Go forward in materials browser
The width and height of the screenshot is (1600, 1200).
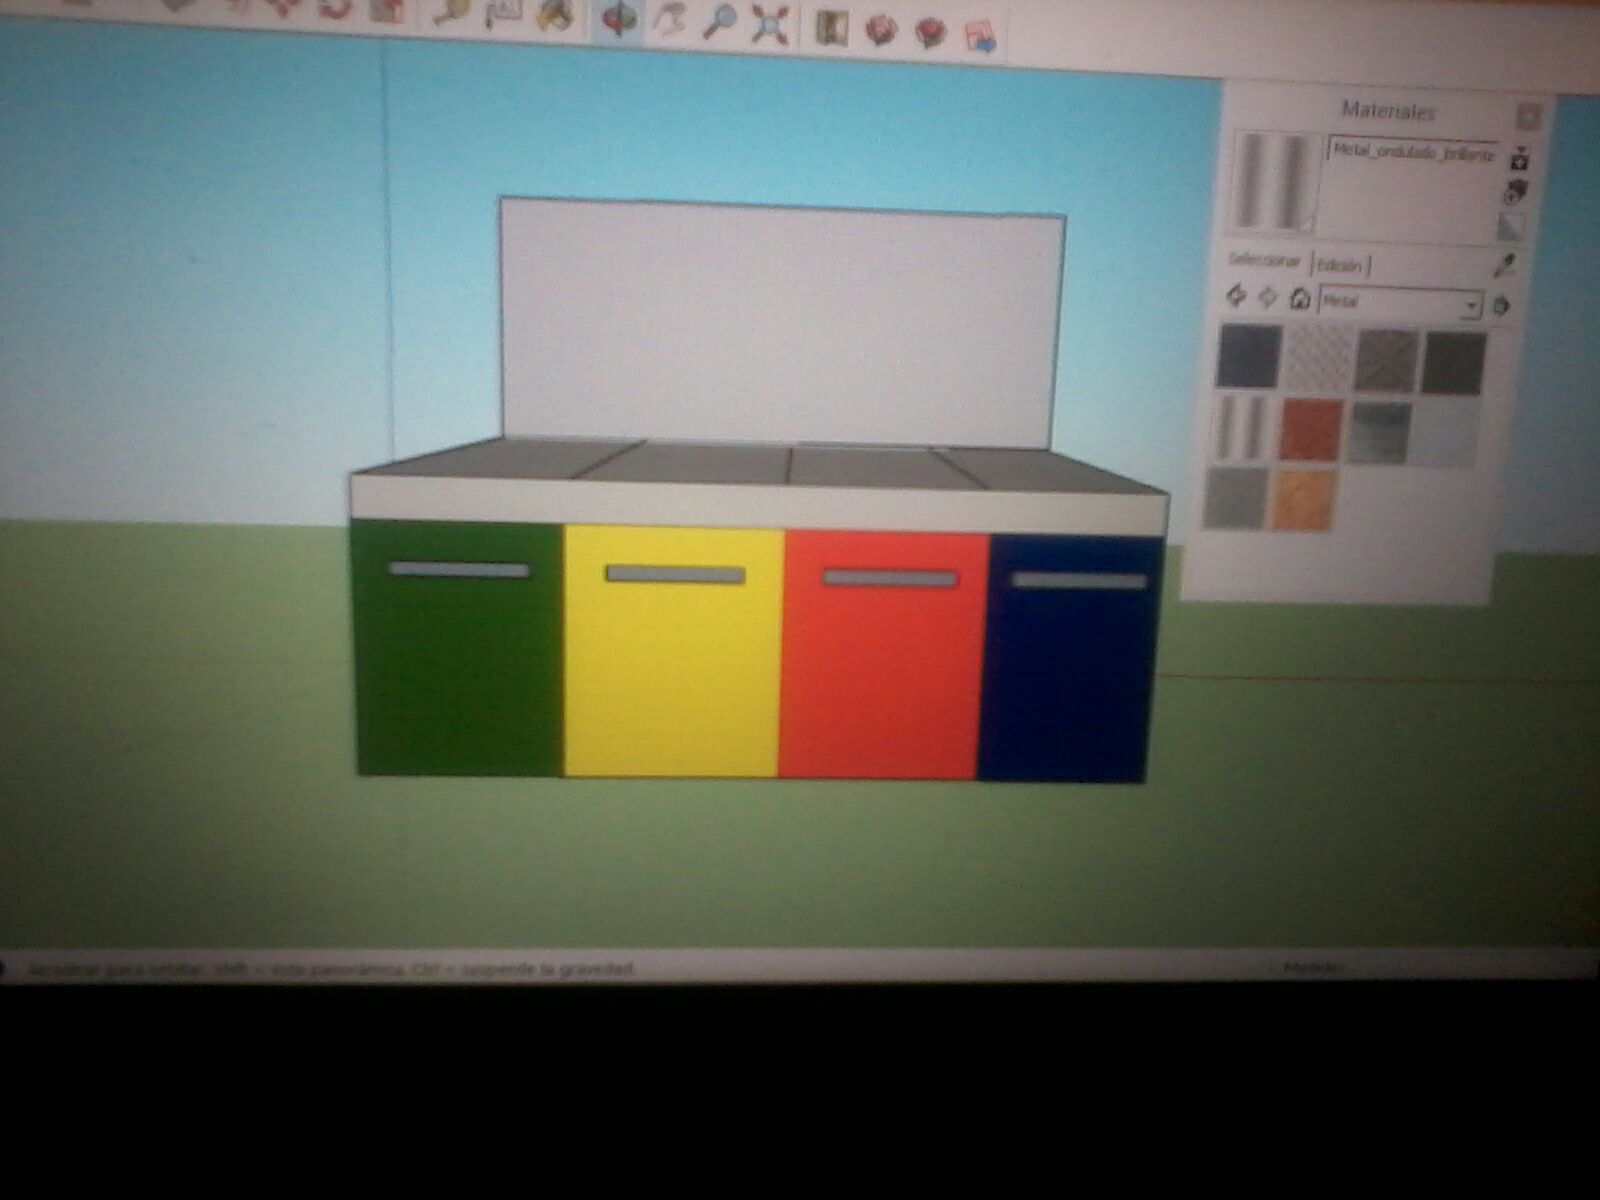(x=1267, y=298)
